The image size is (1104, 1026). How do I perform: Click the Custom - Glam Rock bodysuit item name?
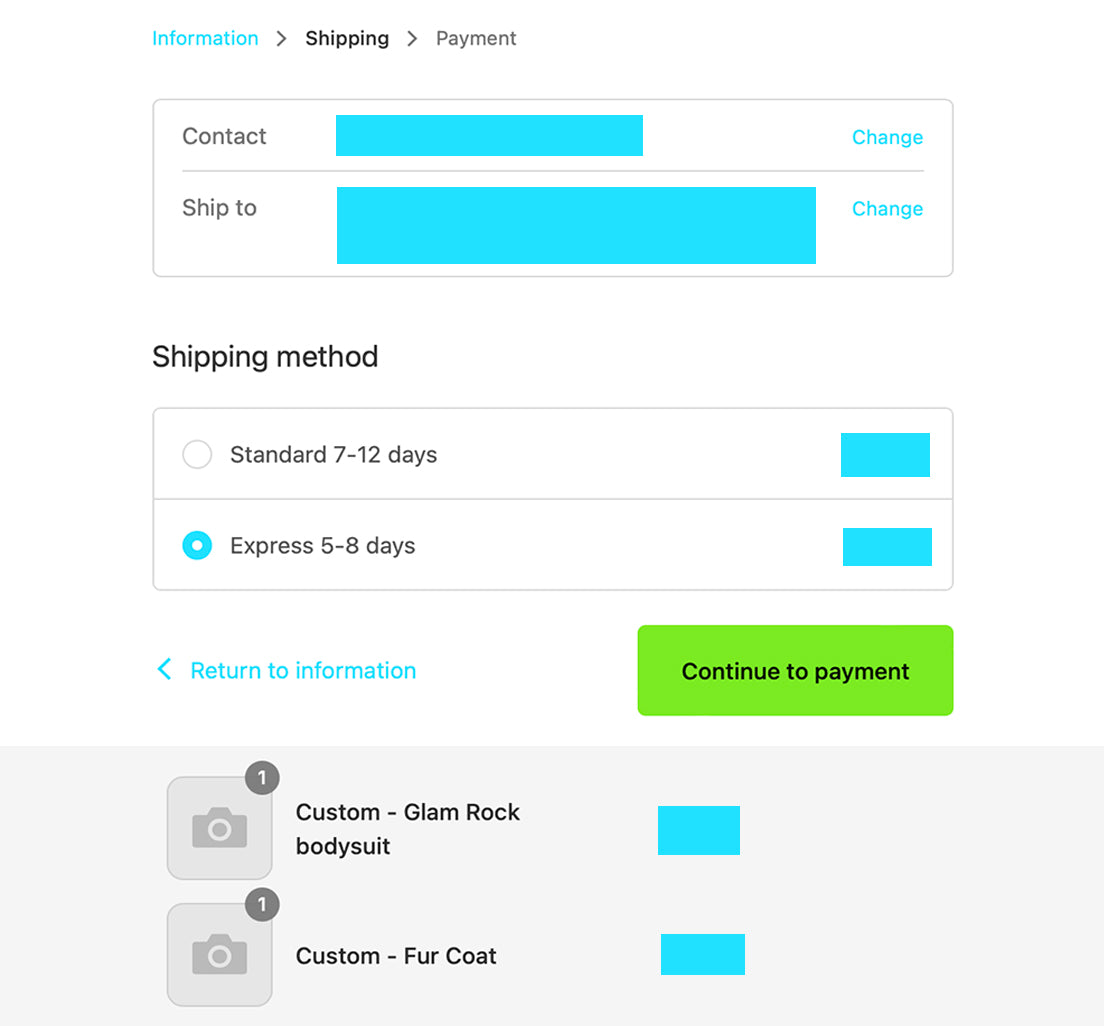click(x=408, y=829)
